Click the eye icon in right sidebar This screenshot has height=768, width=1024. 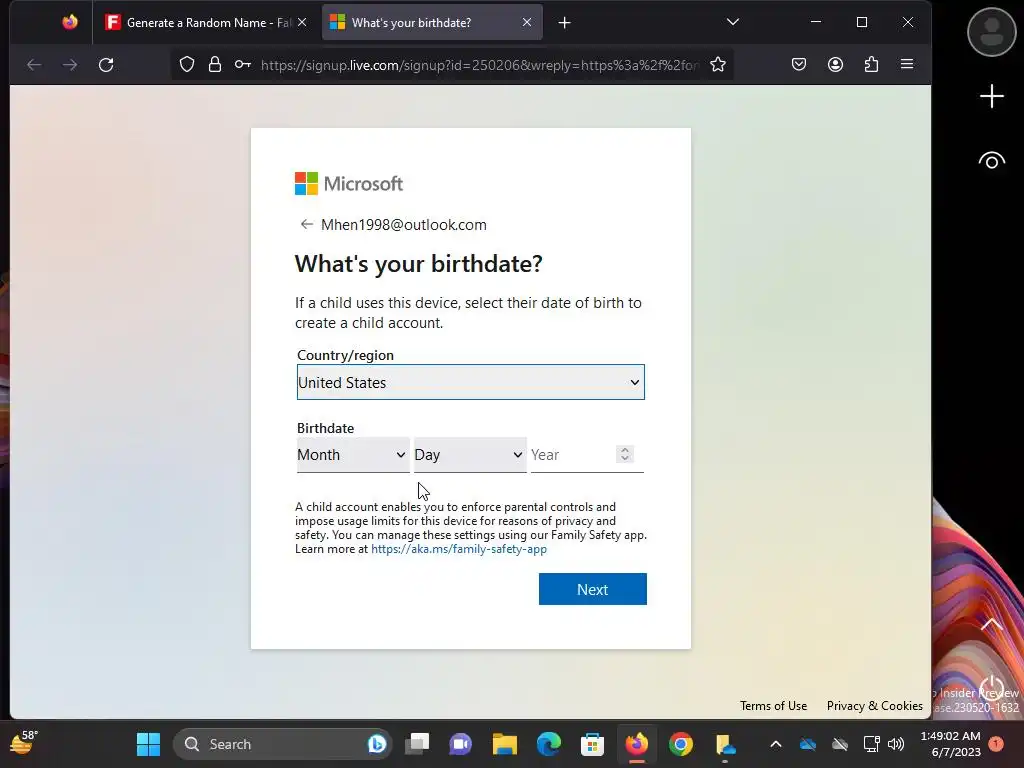coord(991,161)
